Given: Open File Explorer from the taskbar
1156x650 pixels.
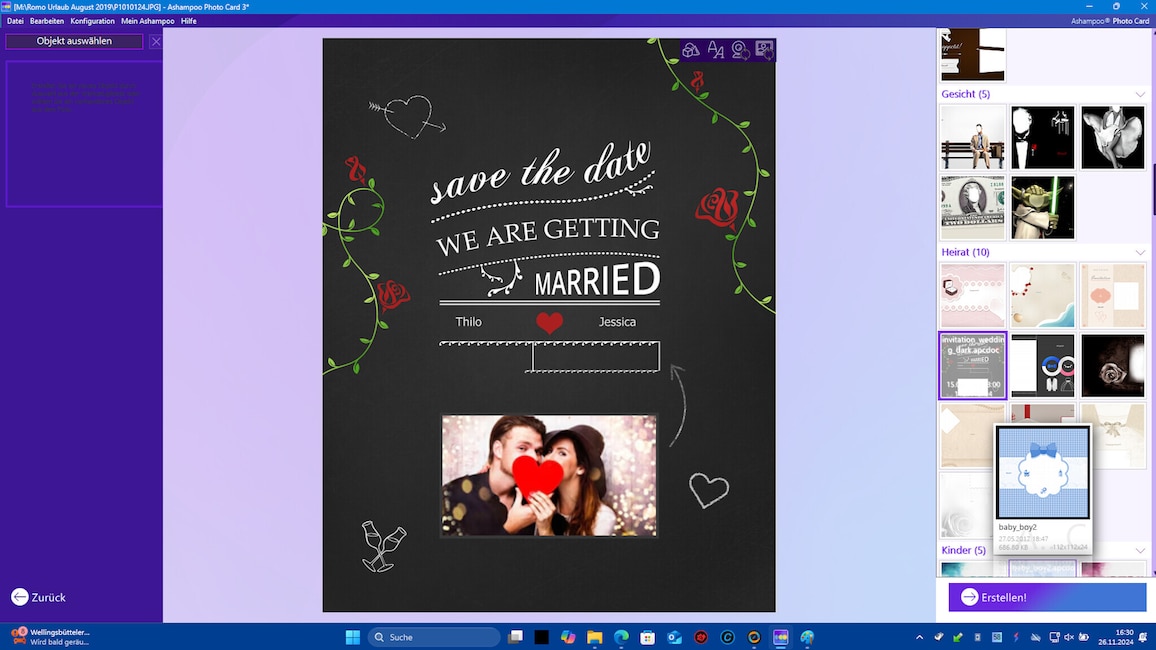Looking at the screenshot, I should click(594, 637).
